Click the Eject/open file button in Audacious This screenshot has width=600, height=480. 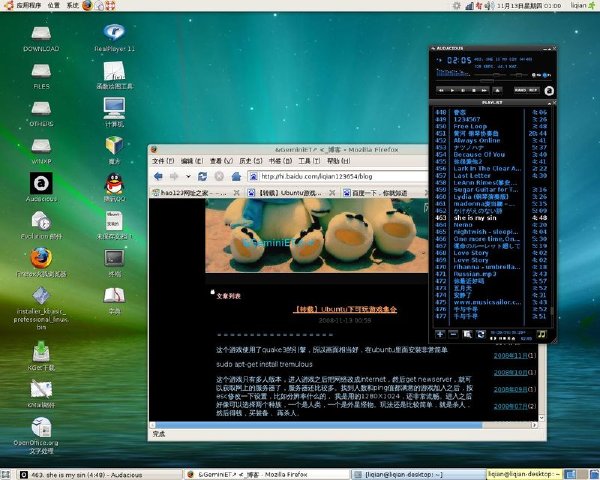[497, 91]
